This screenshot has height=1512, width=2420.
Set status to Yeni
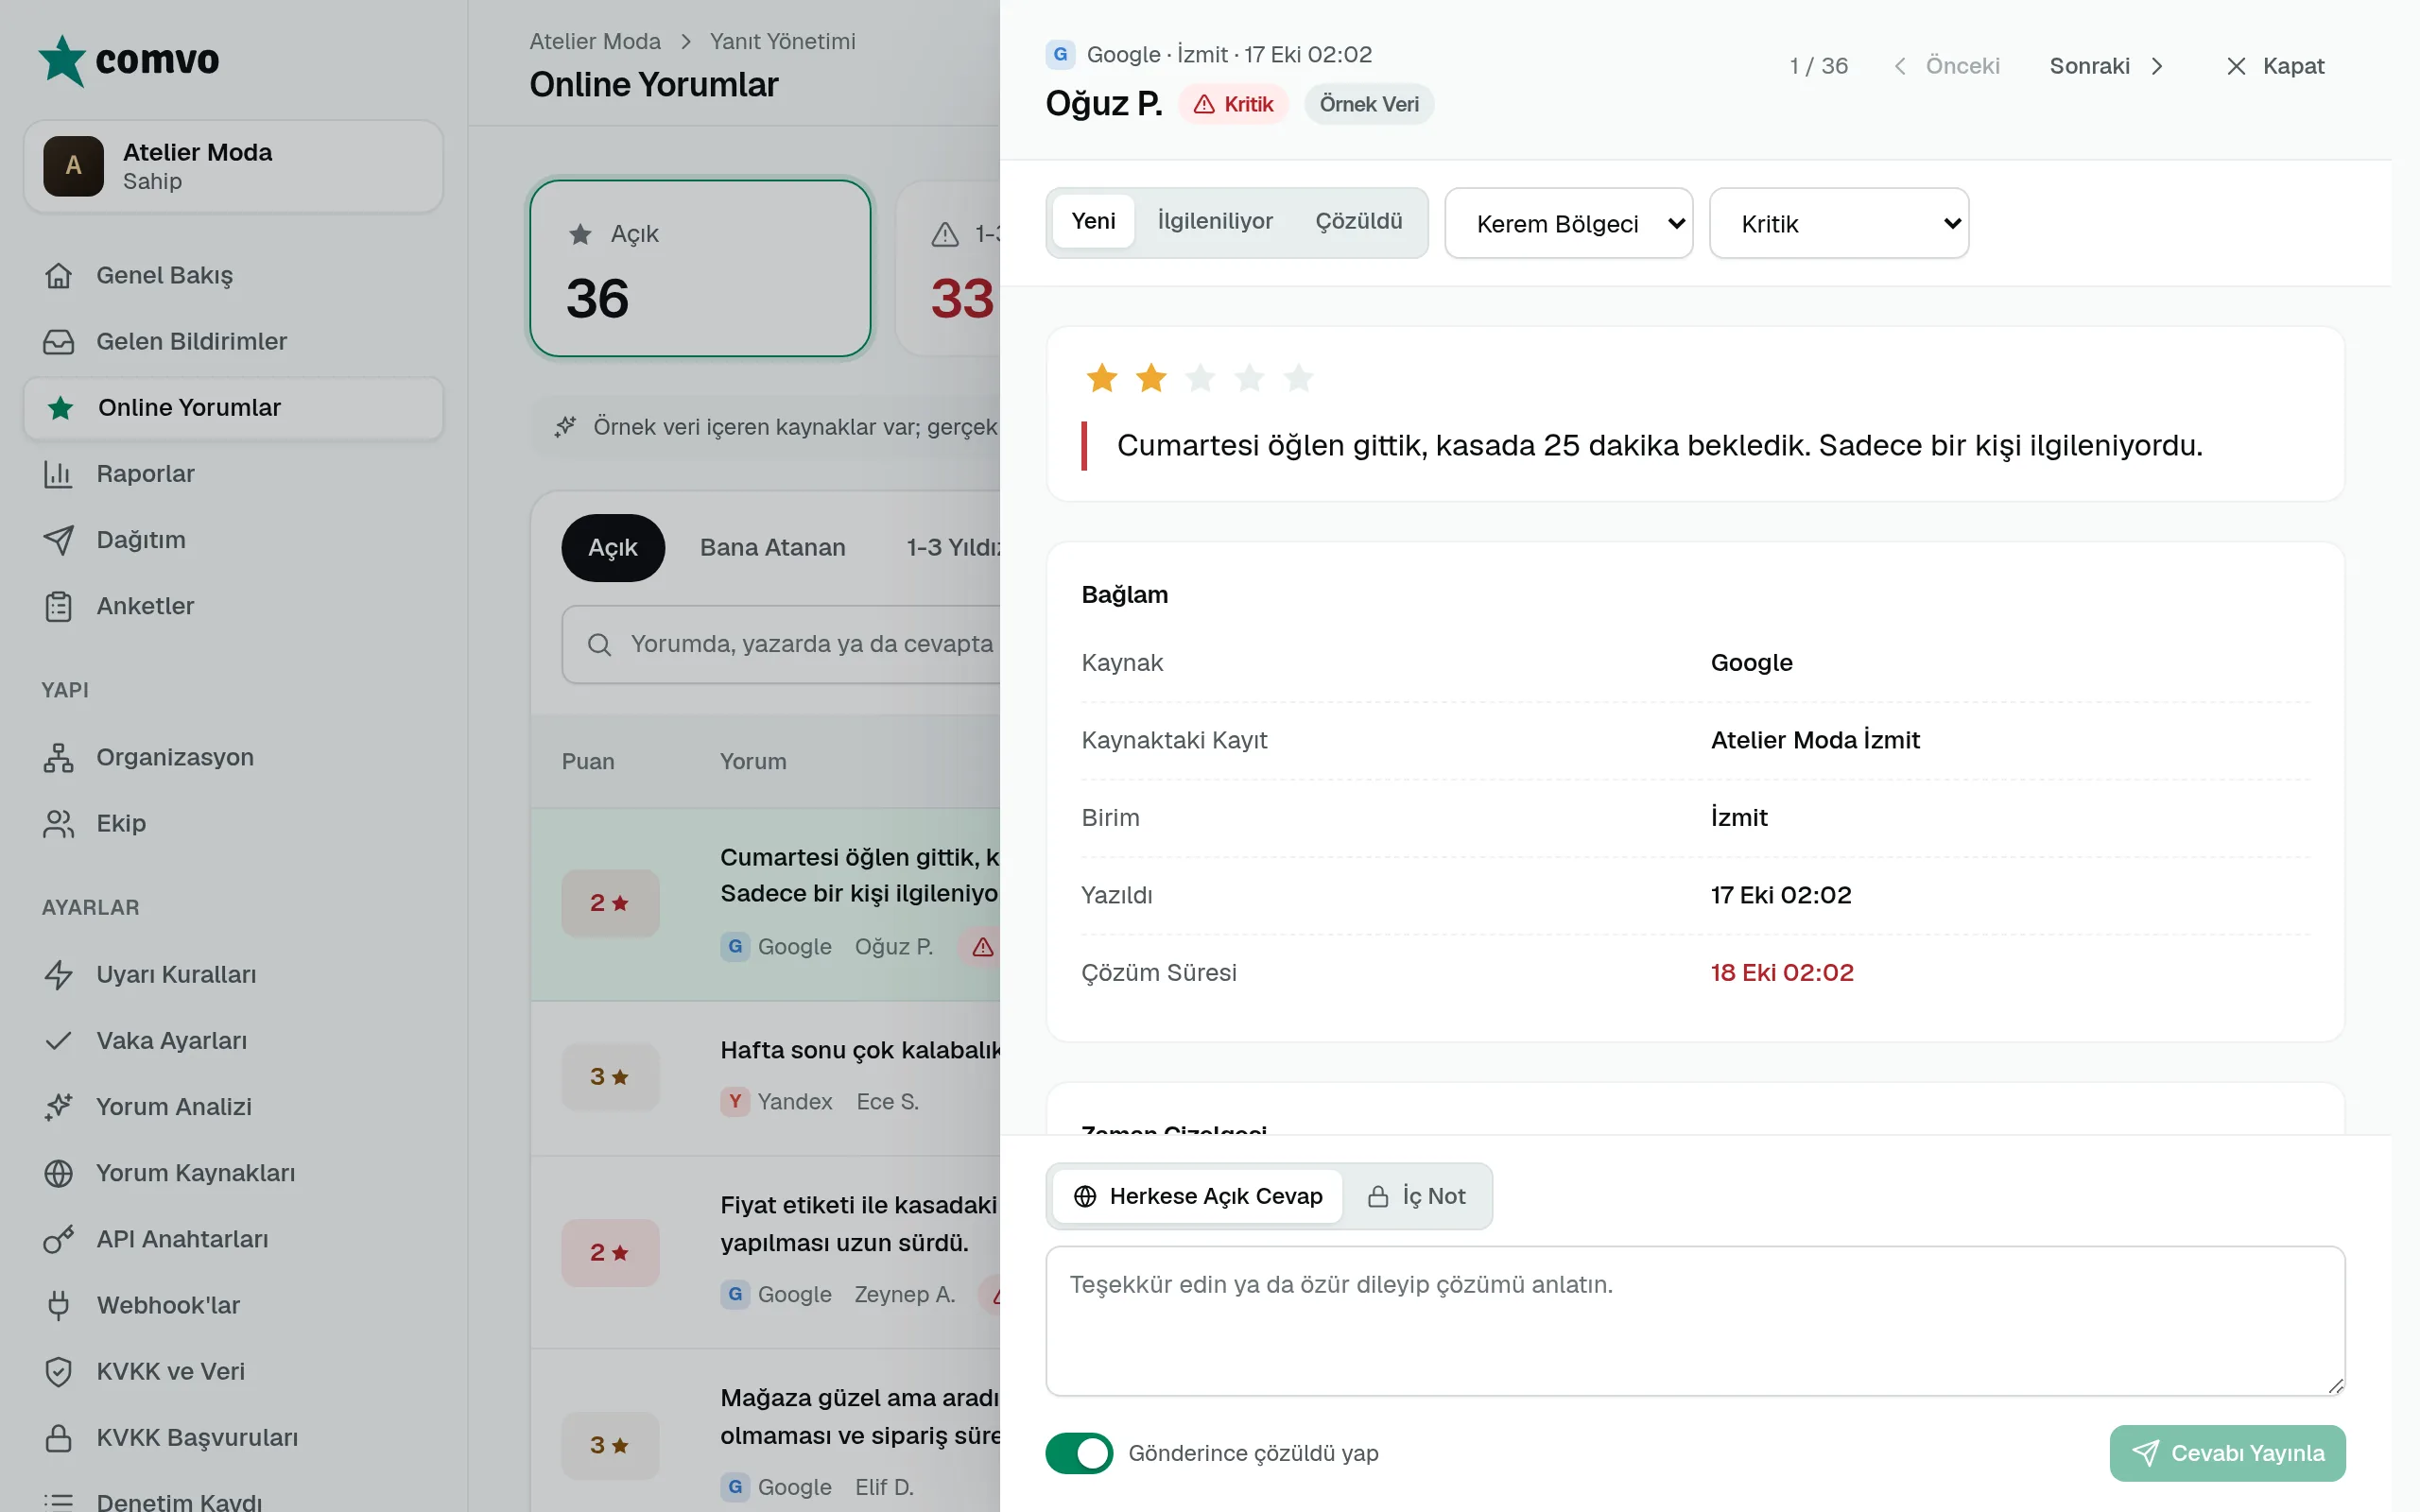point(1093,221)
